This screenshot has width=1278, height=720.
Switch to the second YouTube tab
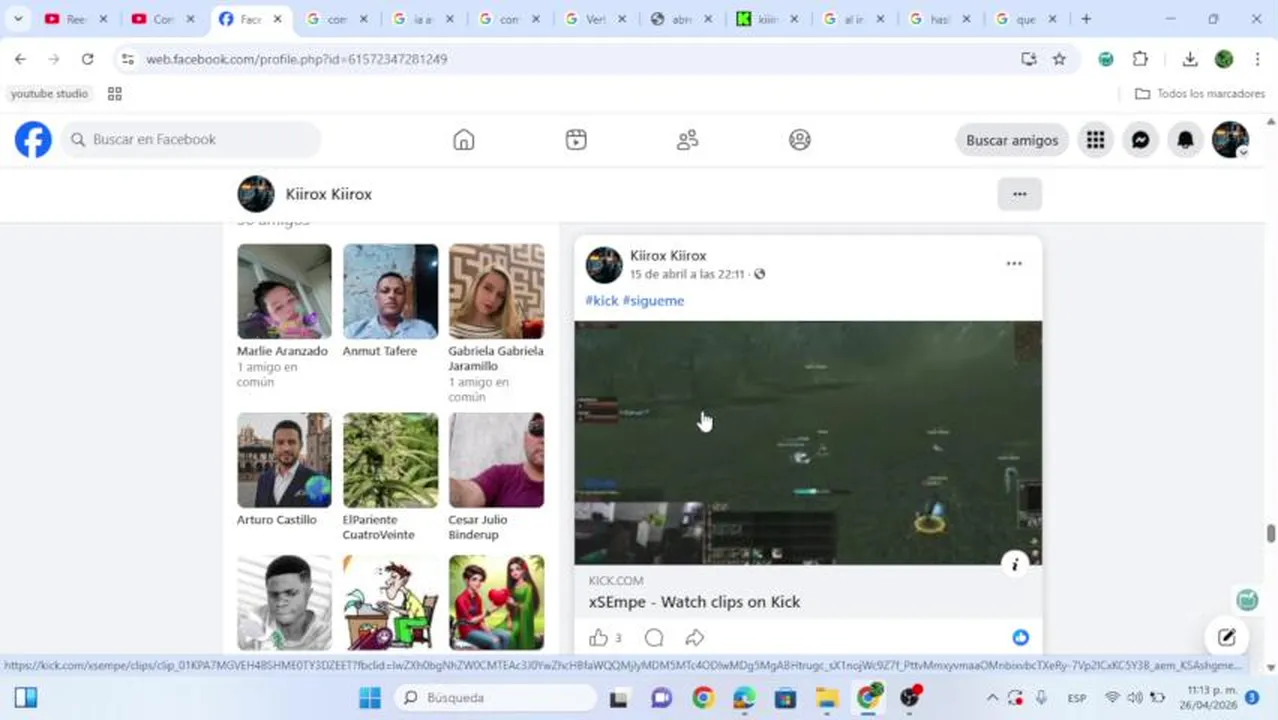pyautogui.click(x=164, y=19)
